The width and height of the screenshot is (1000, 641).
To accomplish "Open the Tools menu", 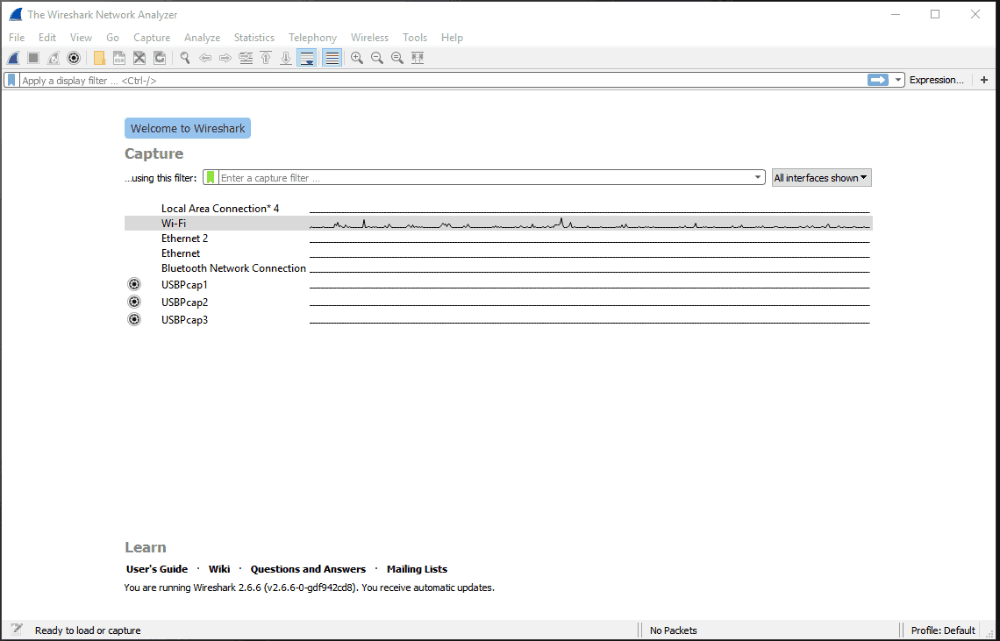I will pos(415,38).
